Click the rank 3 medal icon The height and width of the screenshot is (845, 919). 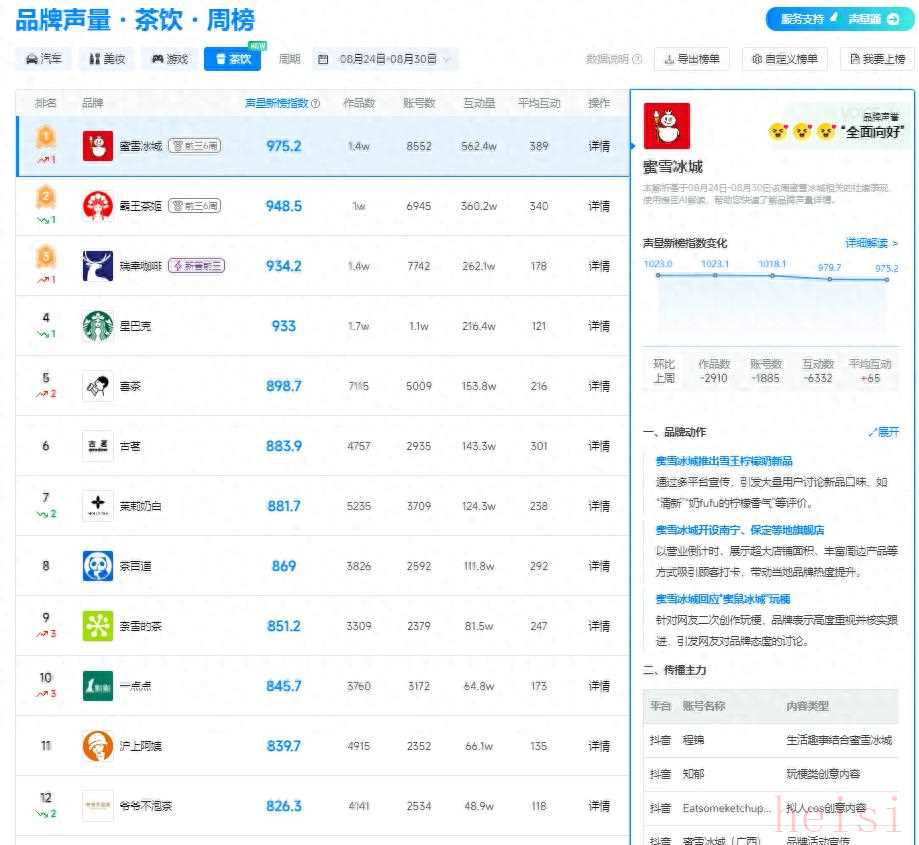tap(46, 257)
